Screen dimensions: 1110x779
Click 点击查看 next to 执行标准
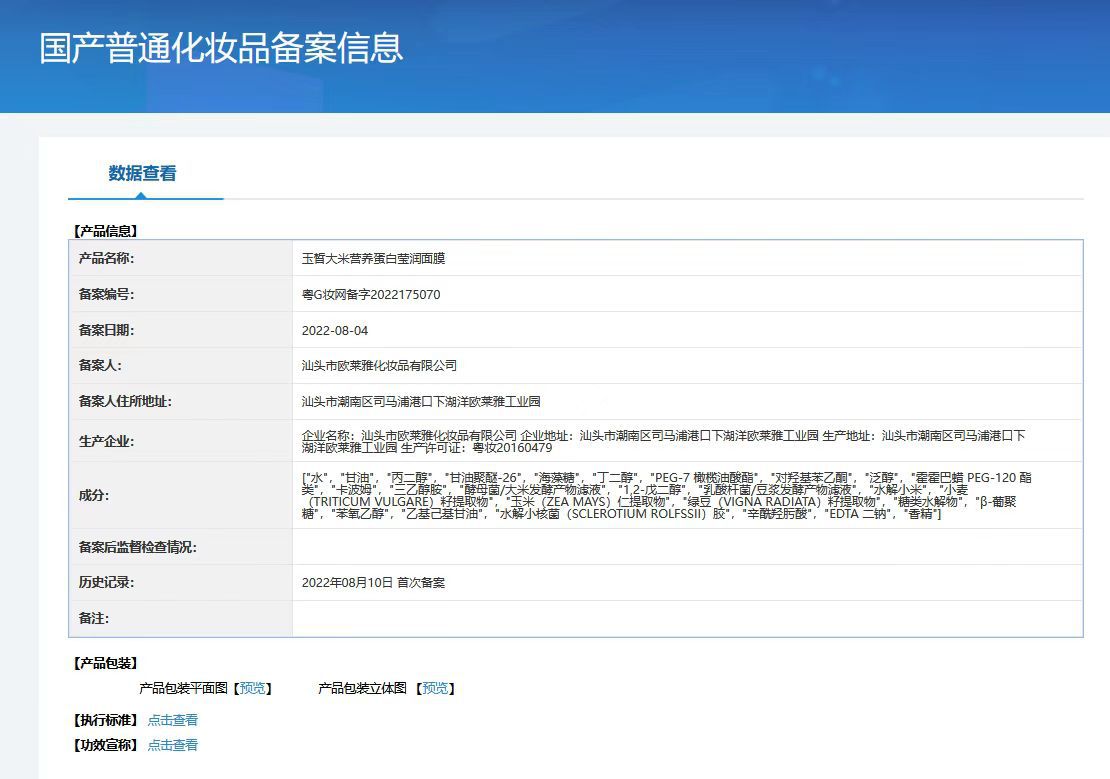coord(173,720)
